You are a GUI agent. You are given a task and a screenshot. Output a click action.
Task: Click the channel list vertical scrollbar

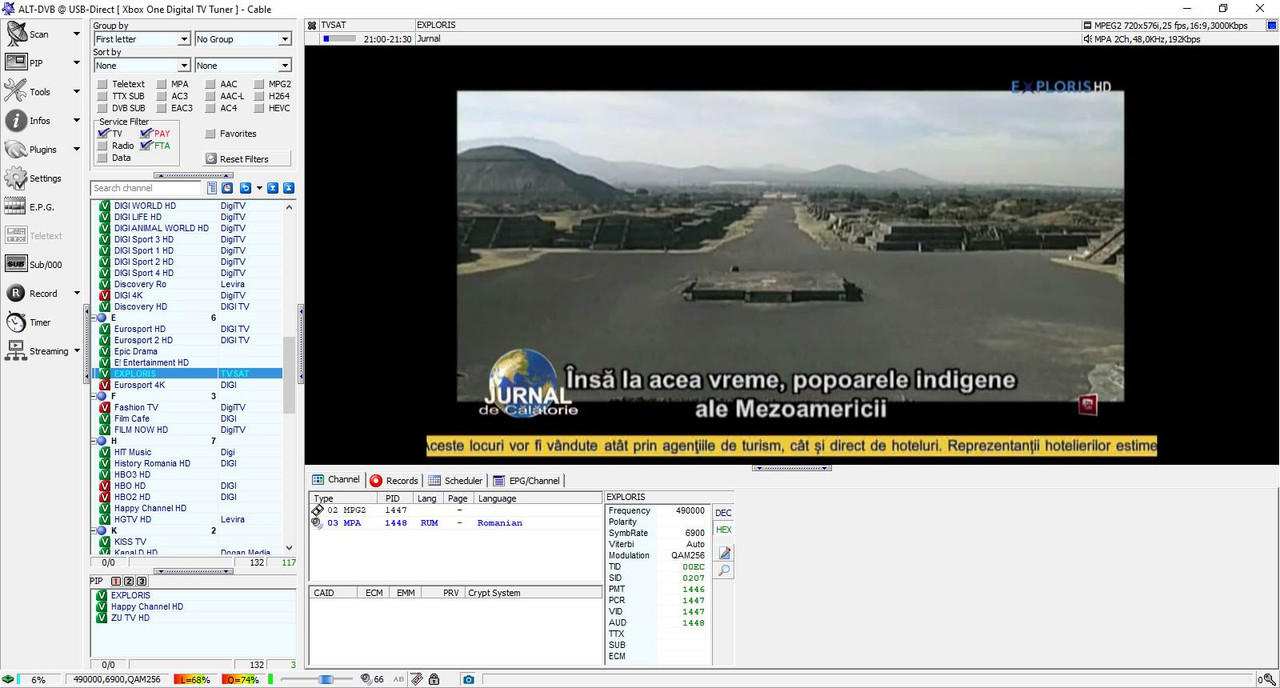click(290, 376)
